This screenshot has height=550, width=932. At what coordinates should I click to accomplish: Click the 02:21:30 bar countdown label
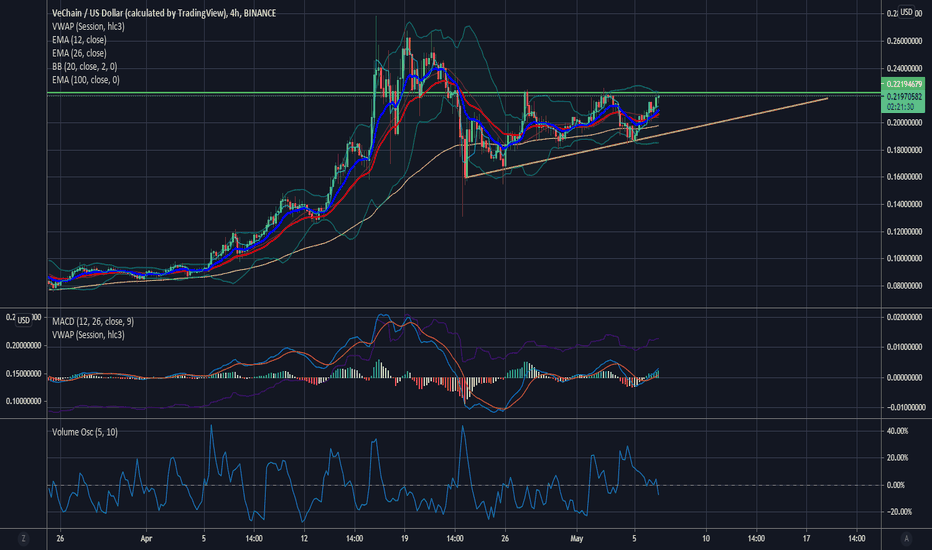(x=902, y=107)
